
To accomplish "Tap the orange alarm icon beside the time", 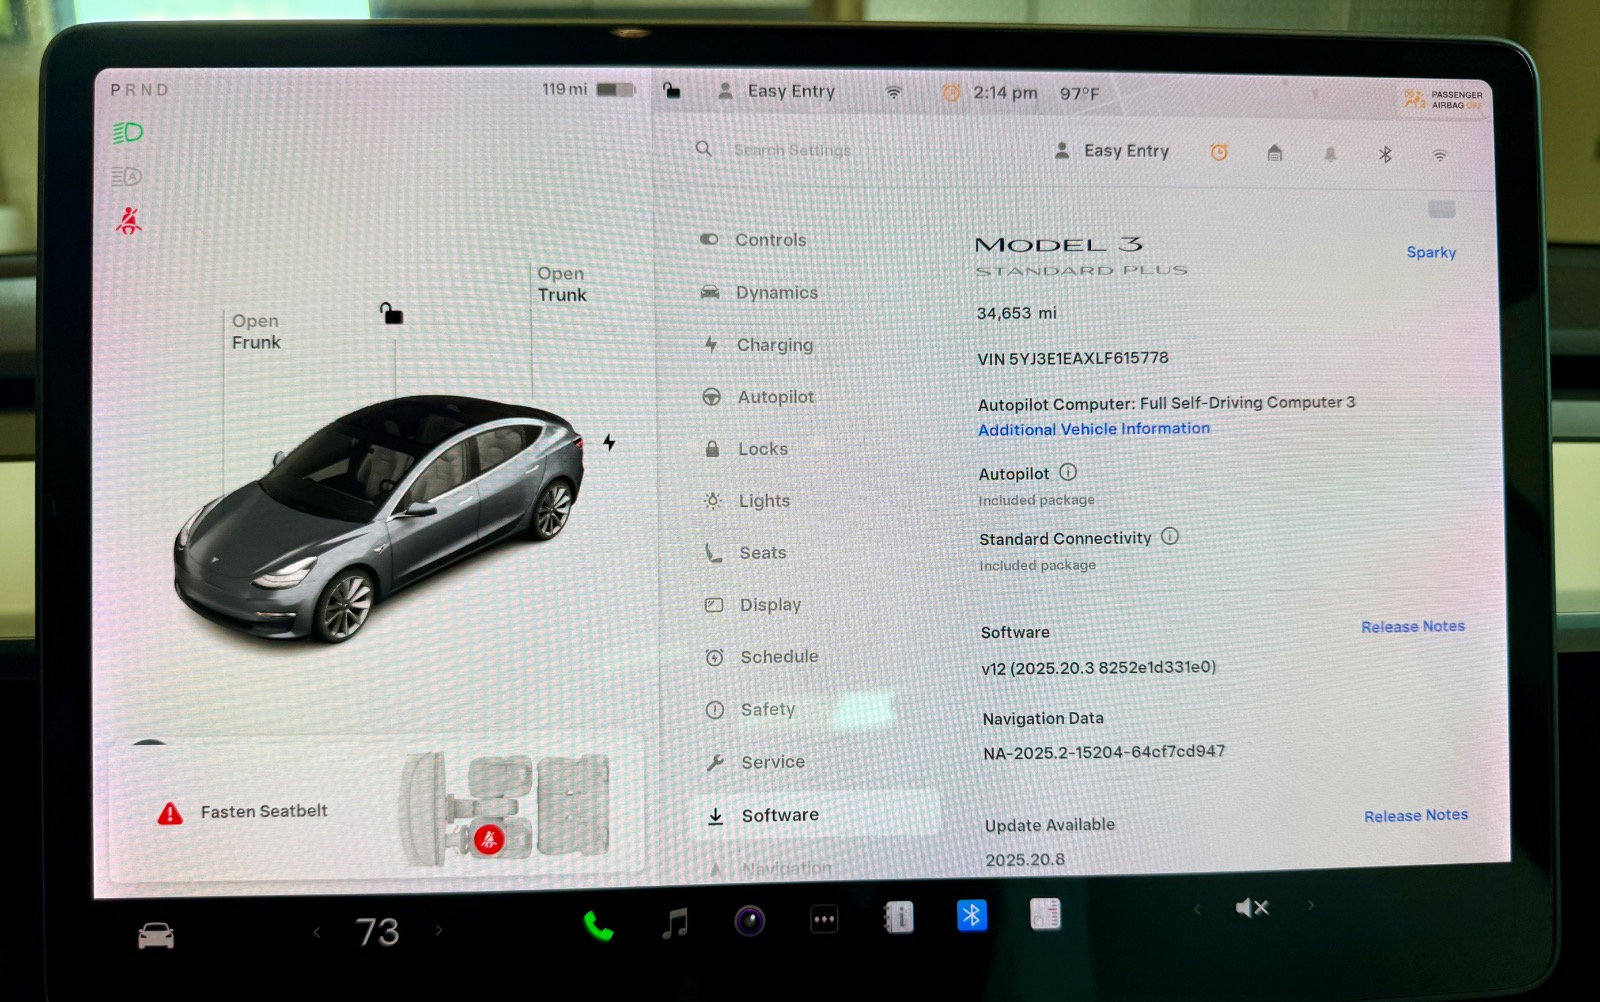I will coord(951,92).
